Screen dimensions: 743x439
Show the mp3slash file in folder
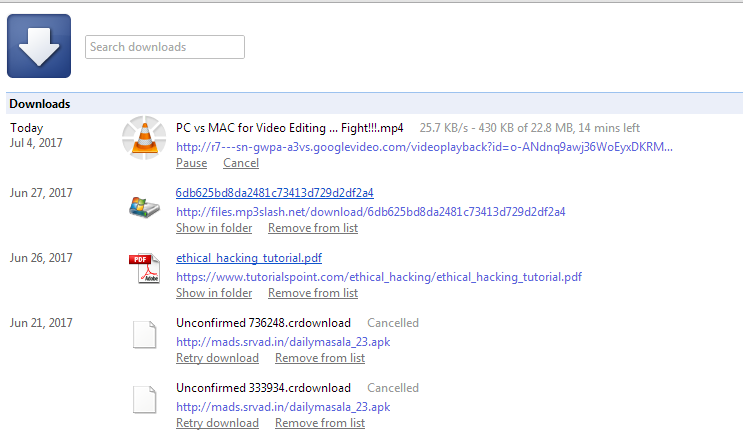214,228
